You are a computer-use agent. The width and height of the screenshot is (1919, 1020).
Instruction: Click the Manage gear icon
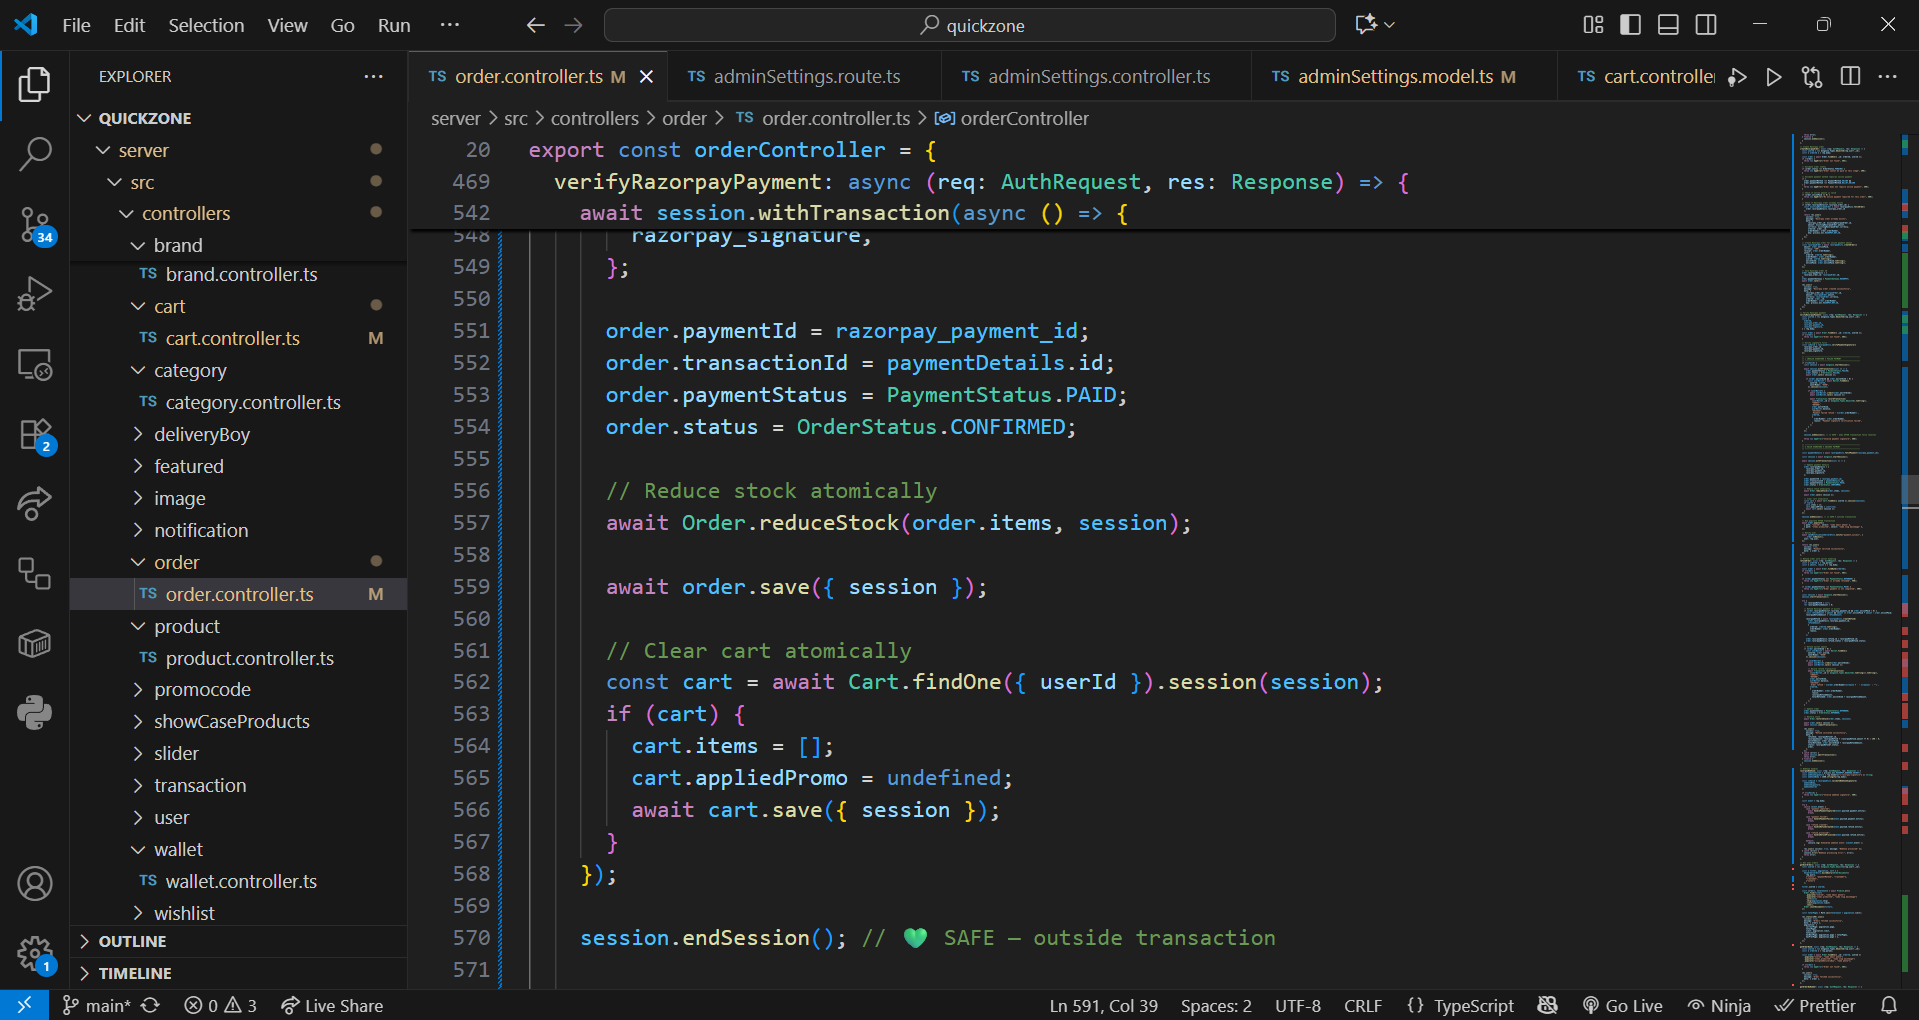[x=35, y=953]
